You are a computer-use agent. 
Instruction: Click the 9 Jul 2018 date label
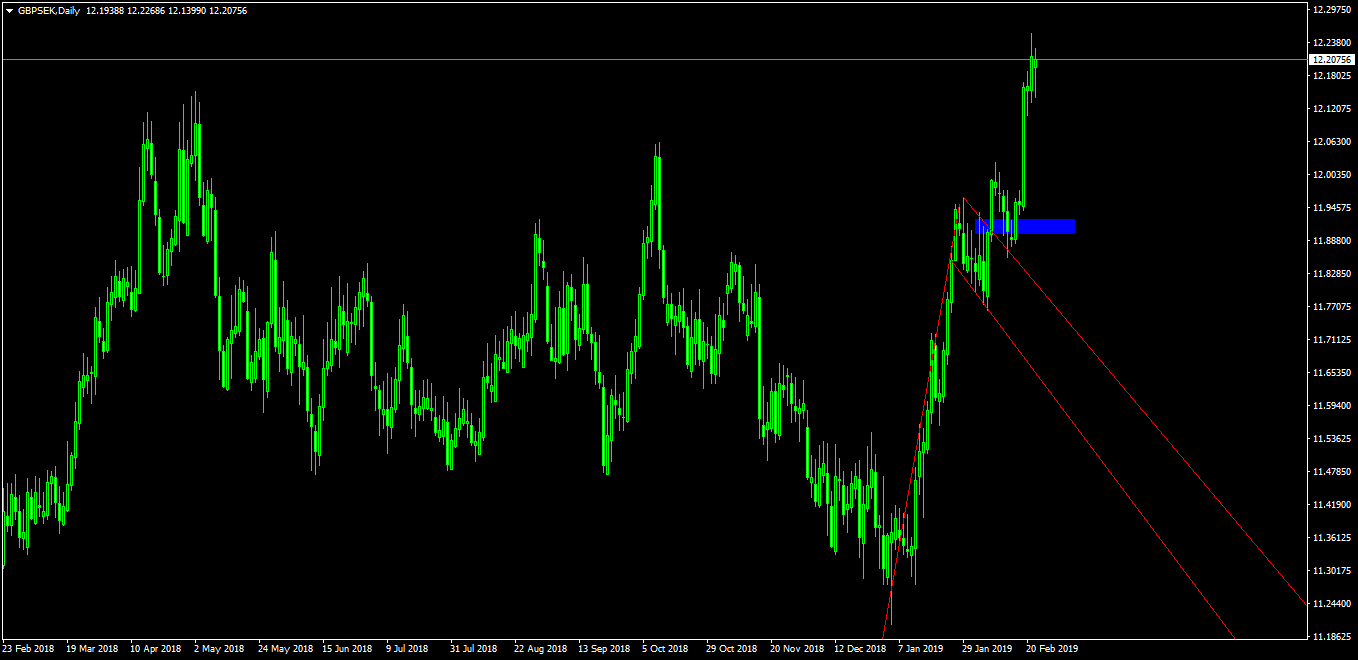pos(408,648)
